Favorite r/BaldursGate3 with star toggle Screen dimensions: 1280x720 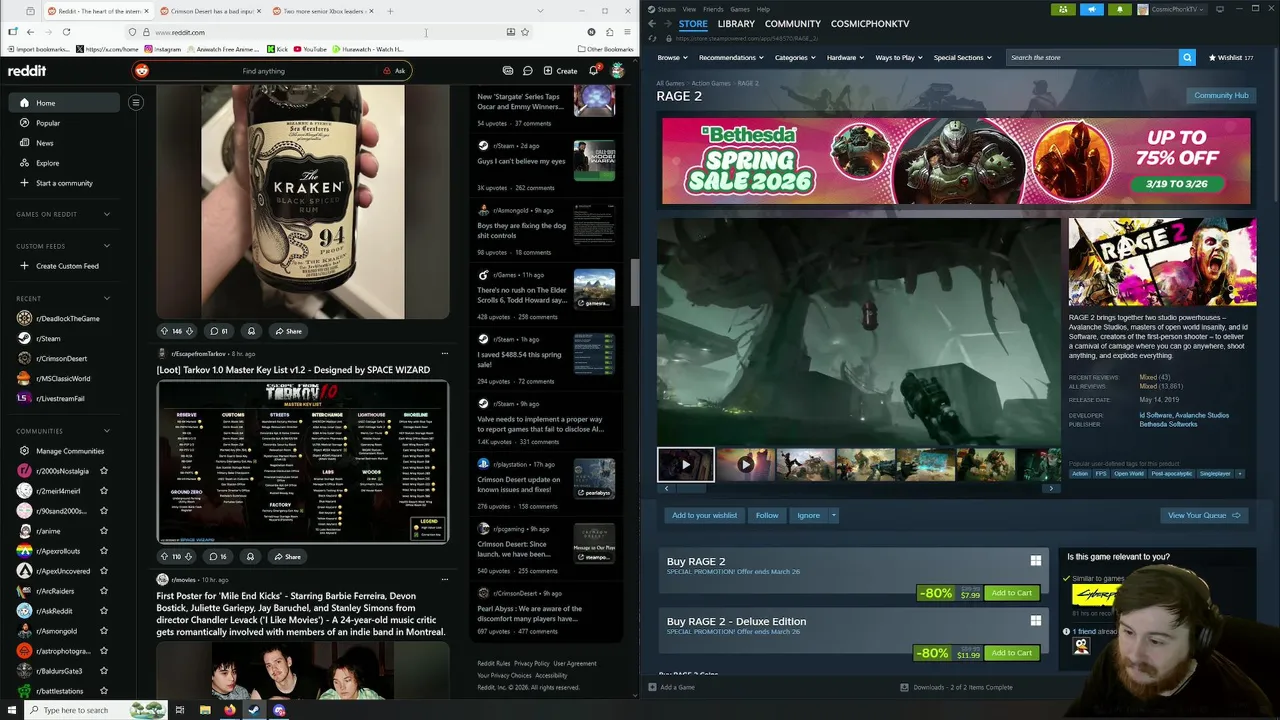(x=104, y=671)
